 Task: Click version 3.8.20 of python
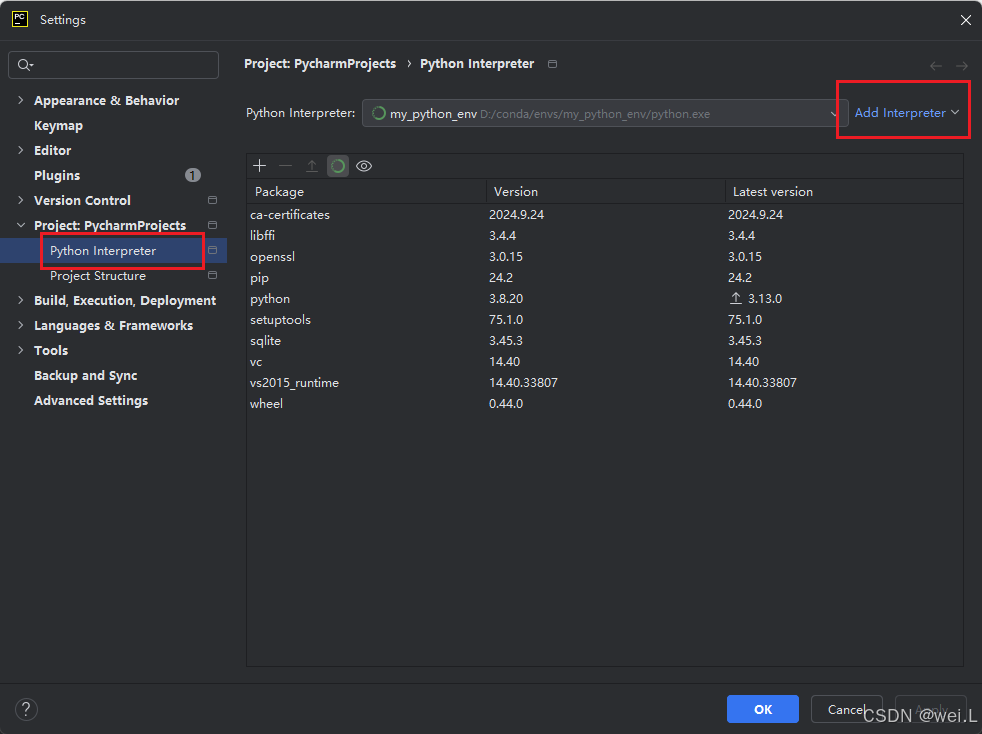coord(506,299)
